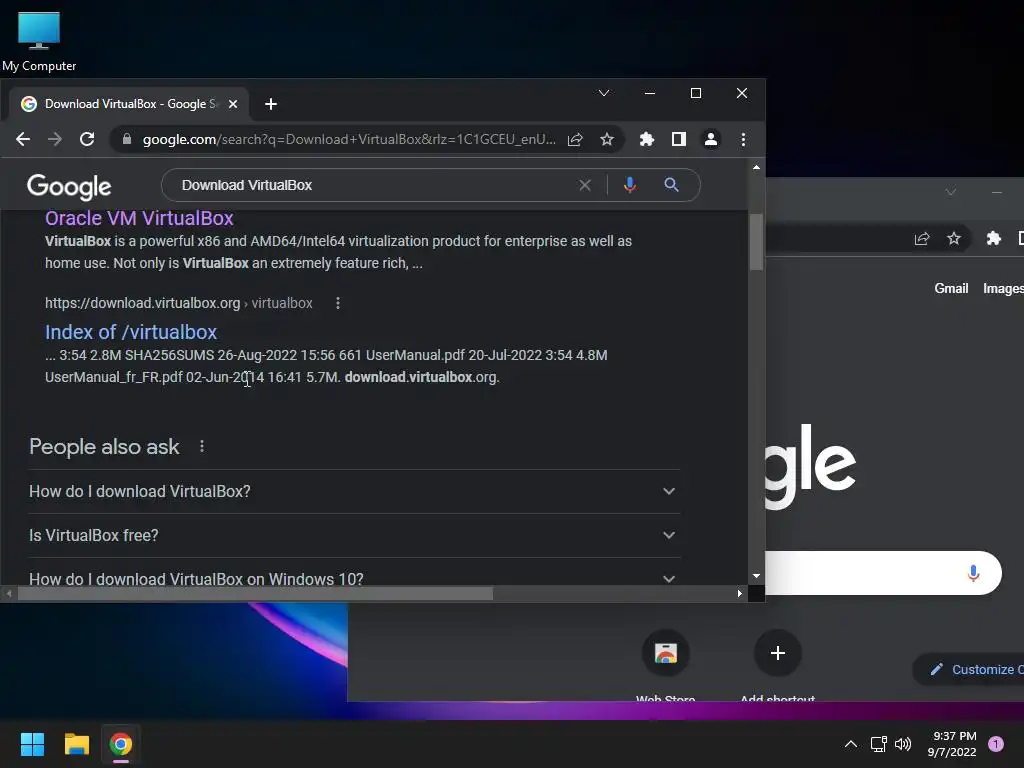This screenshot has height=768, width=1024.
Task: Open the People also ask options menu
Action: coord(202,446)
